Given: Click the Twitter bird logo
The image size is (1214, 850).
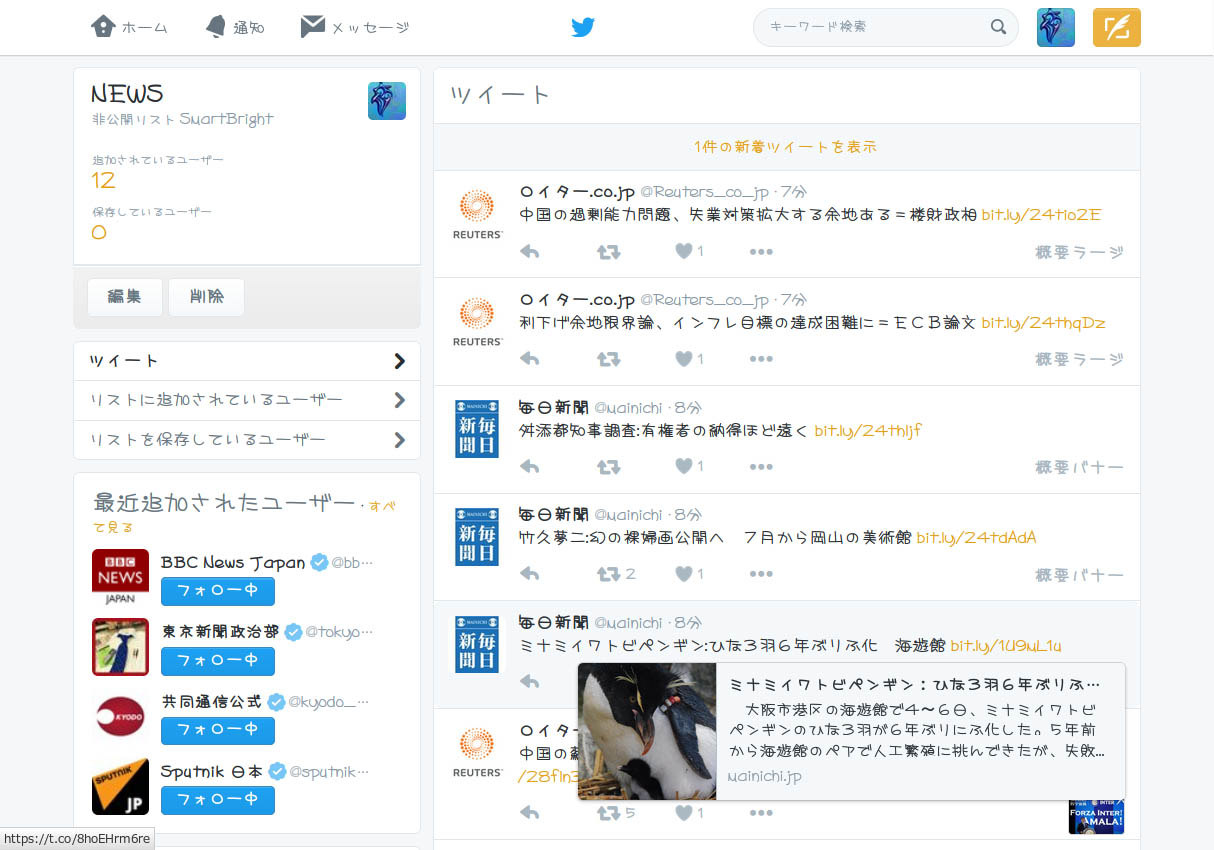Looking at the screenshot, I should click(583, 27).
